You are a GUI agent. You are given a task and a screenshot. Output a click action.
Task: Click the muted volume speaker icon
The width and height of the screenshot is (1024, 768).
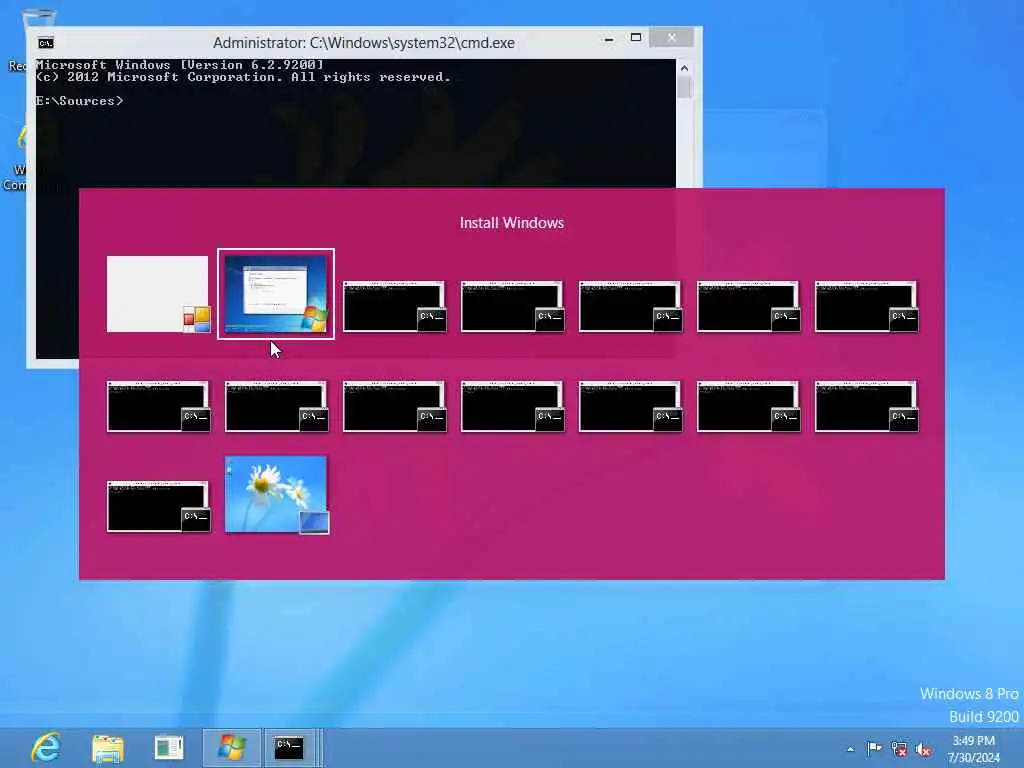pos(923,750)
